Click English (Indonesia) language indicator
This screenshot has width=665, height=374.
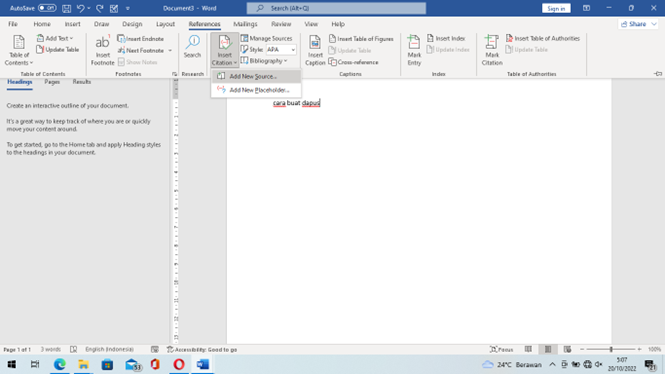click(109, 349)
